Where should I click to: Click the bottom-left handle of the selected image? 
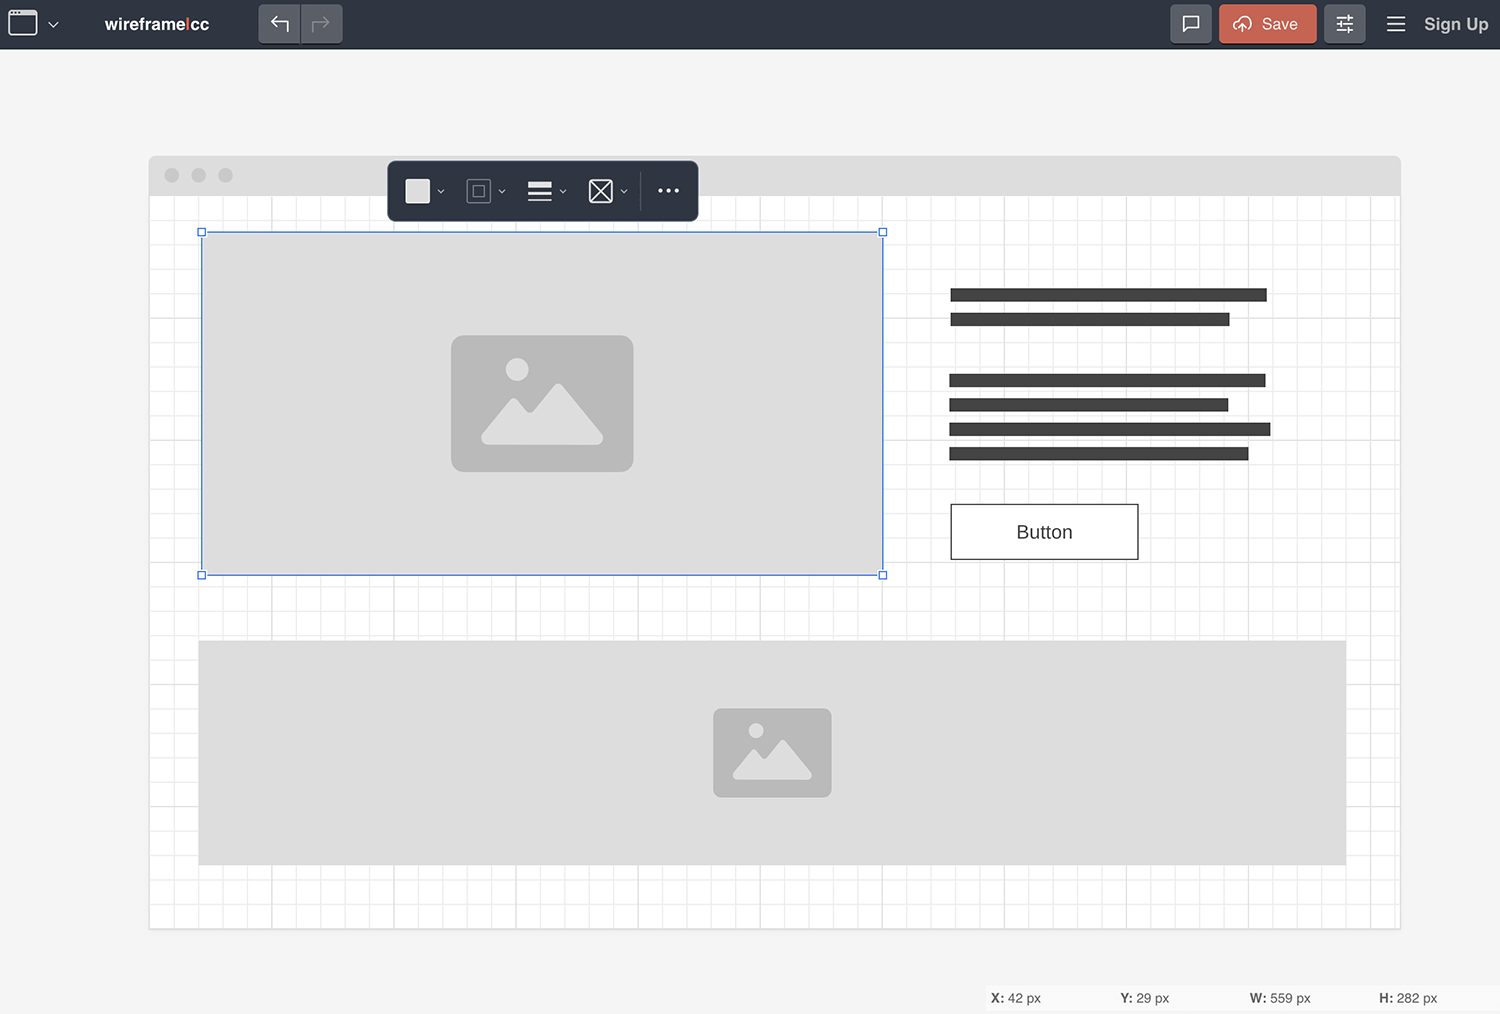(x=202, y=575)
